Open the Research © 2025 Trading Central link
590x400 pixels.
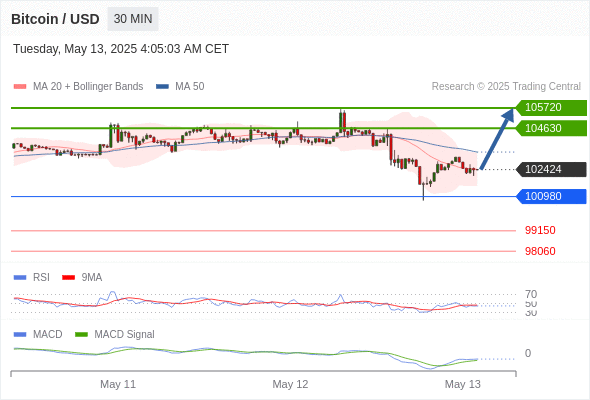pos(506,87)
